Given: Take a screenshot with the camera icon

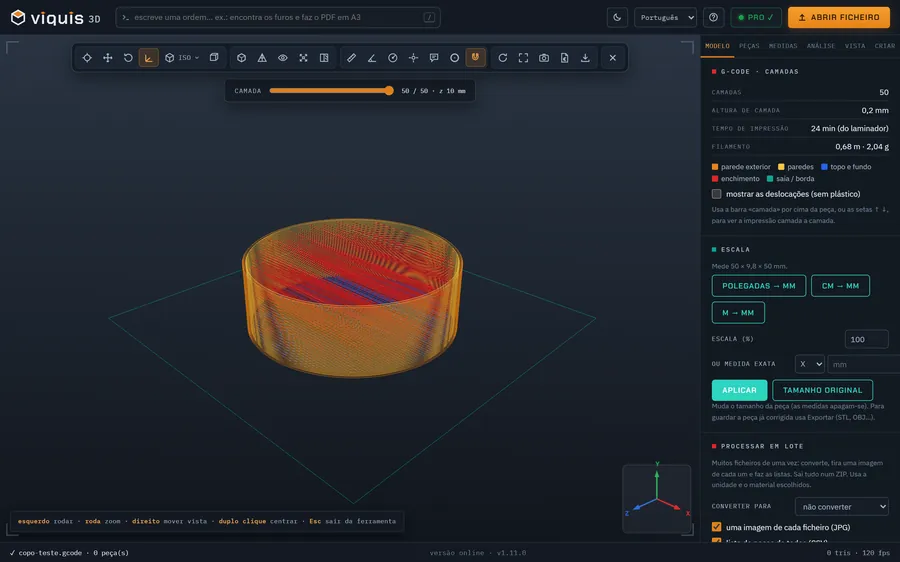Looking at the screenshot, I should (544, 57).
